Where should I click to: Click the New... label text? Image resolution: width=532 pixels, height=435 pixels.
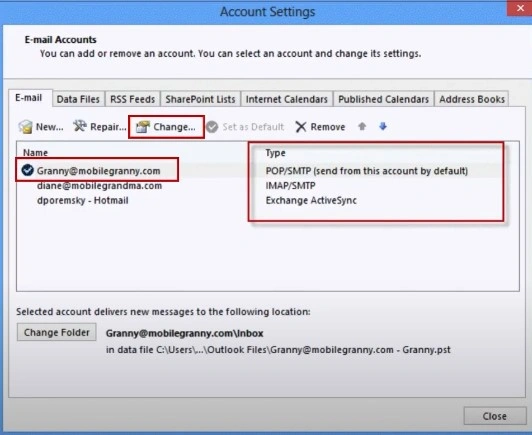[50, 127]
